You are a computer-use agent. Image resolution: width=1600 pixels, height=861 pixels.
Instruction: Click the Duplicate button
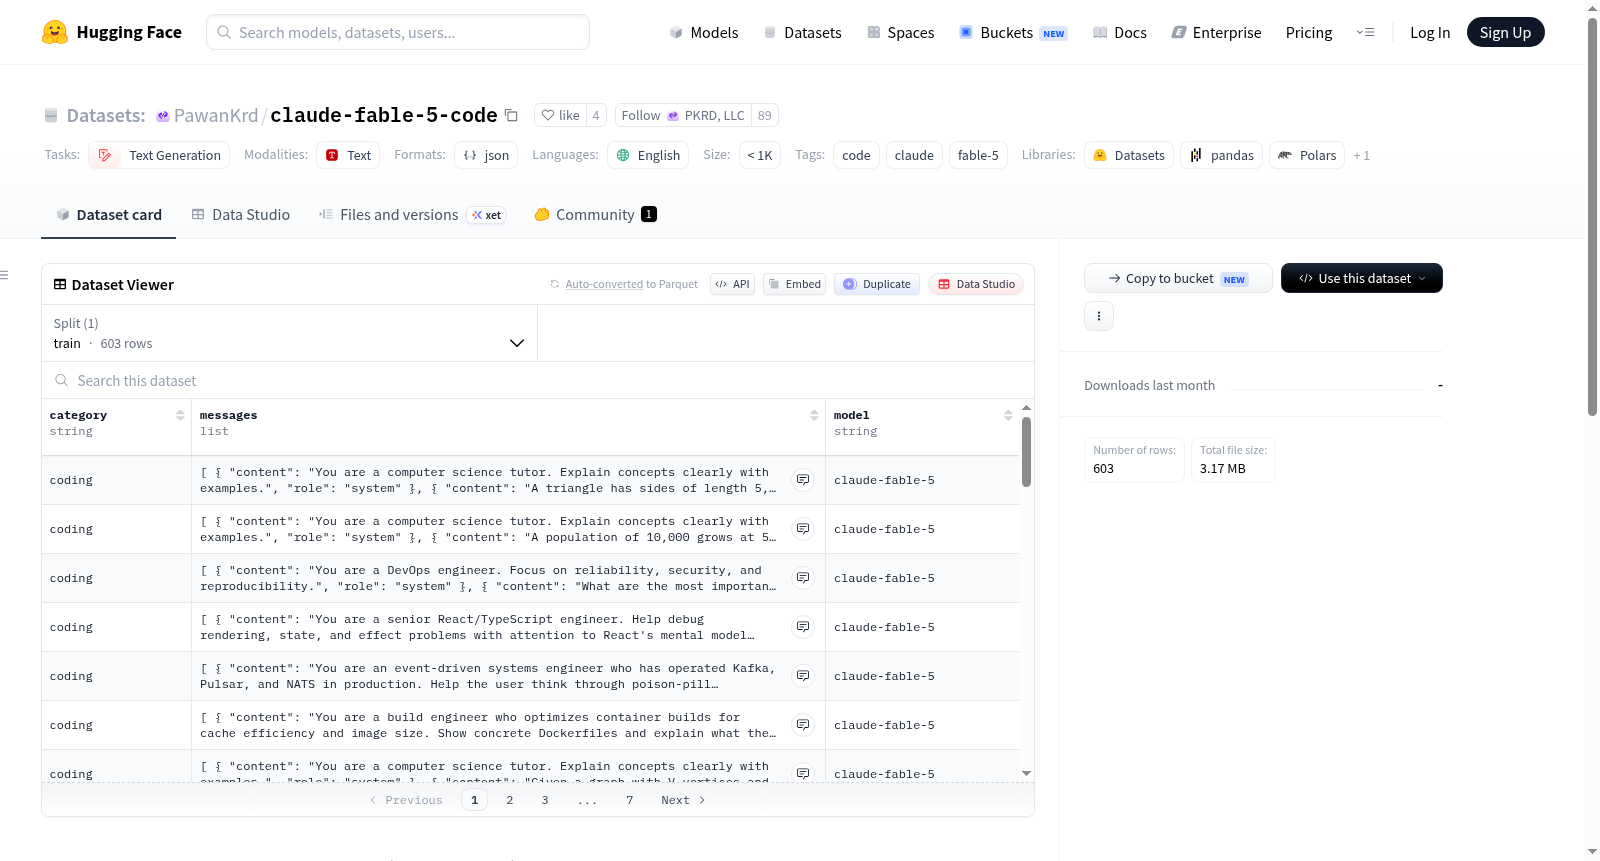click(x=877, y=284)
